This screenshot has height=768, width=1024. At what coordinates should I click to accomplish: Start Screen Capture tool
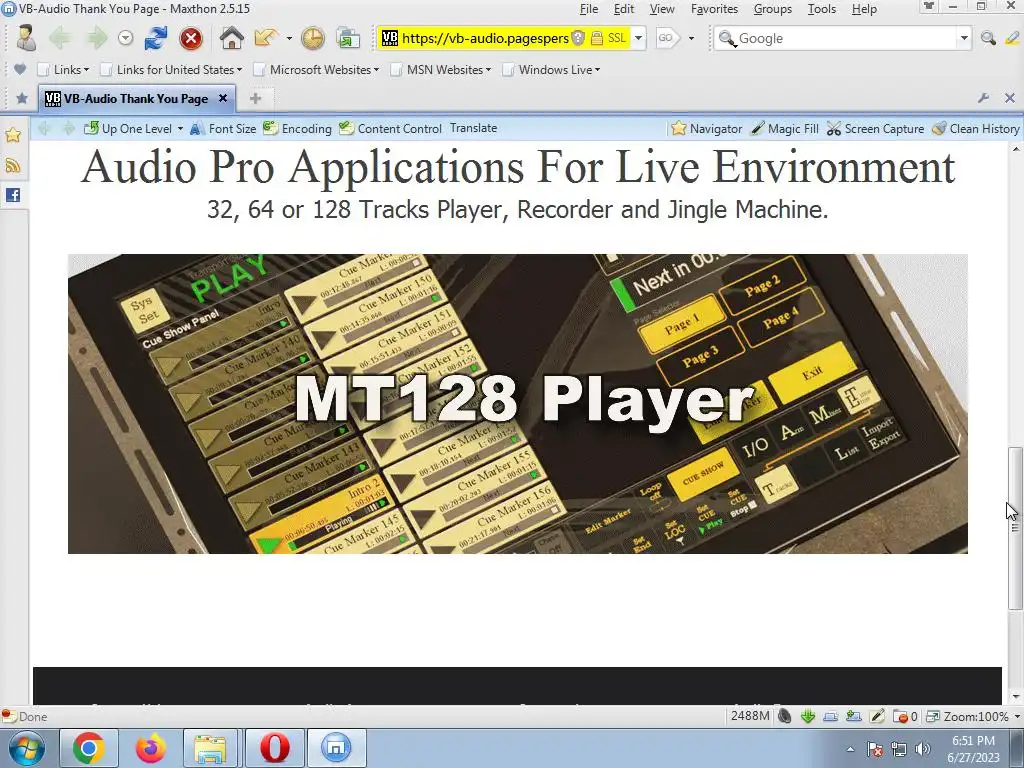pyautogui.click(x=875, y=128)
